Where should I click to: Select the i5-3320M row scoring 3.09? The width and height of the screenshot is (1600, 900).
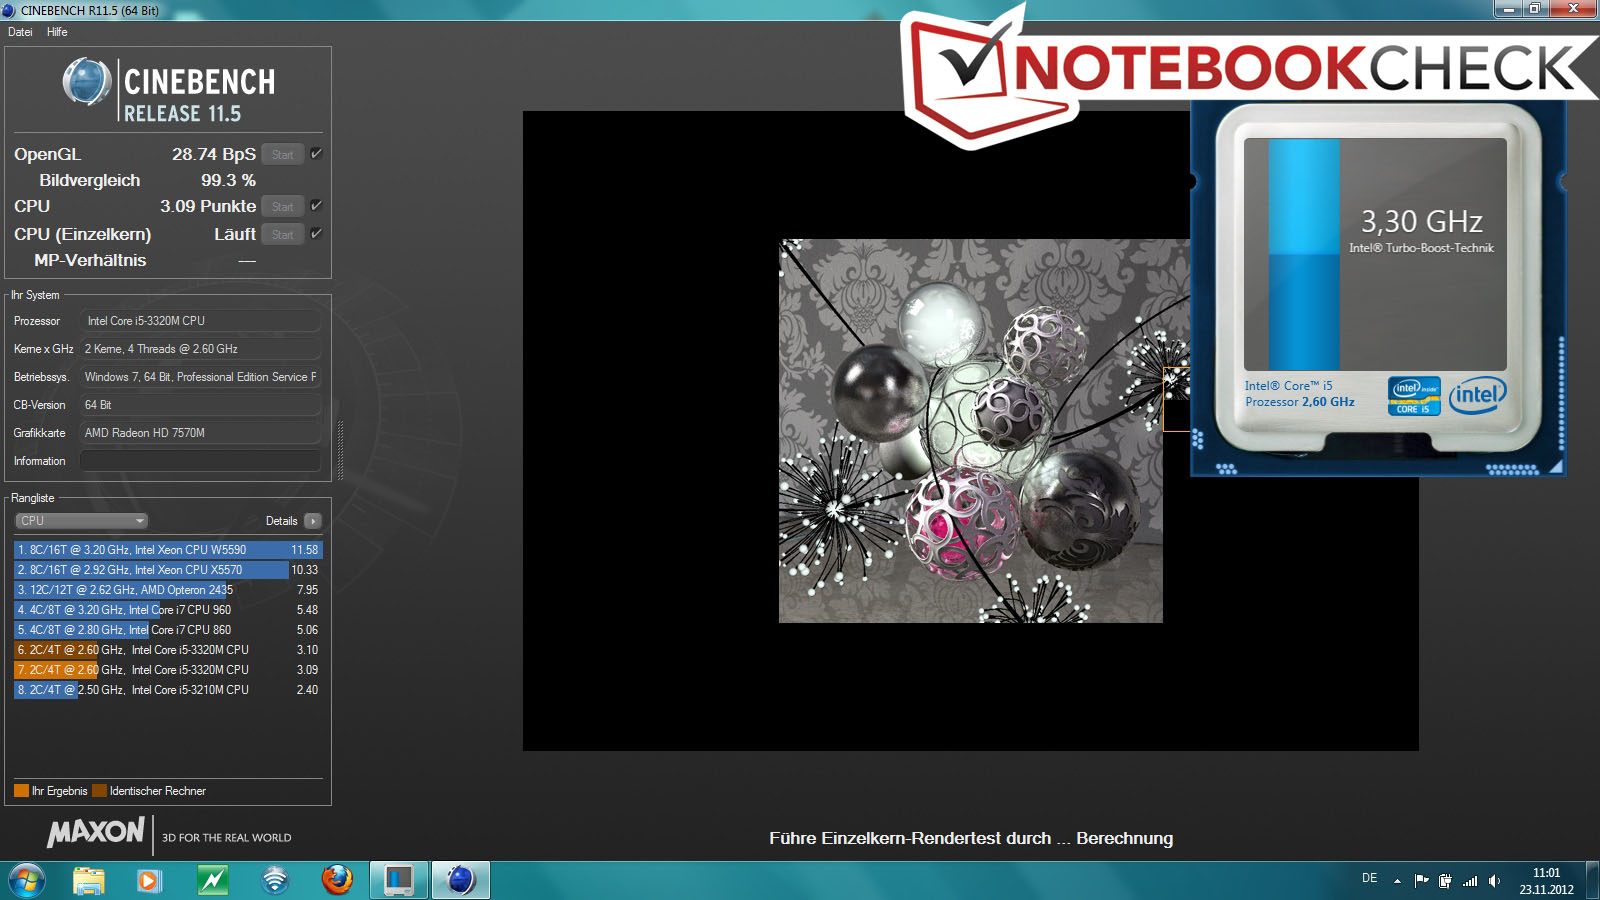pos(168,670)
